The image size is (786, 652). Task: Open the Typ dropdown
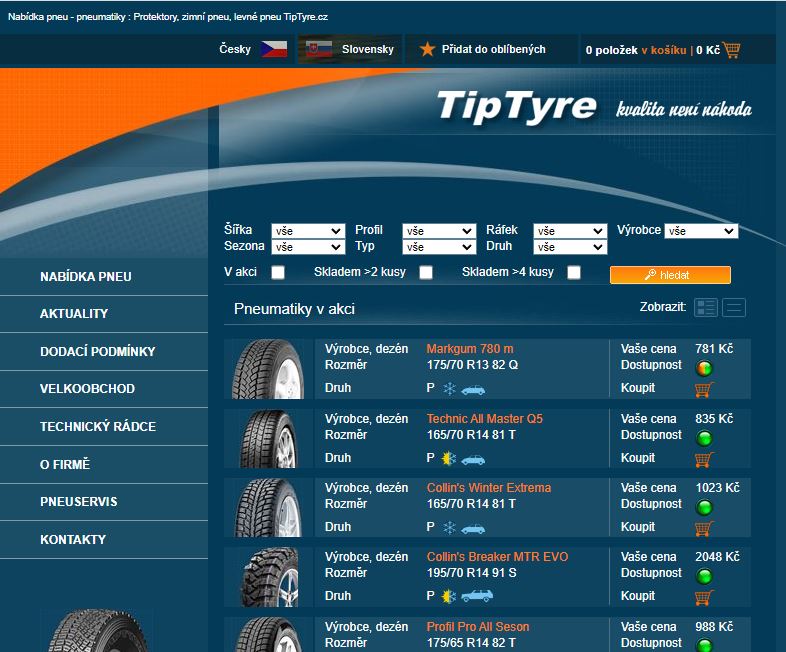coord(439,247)
